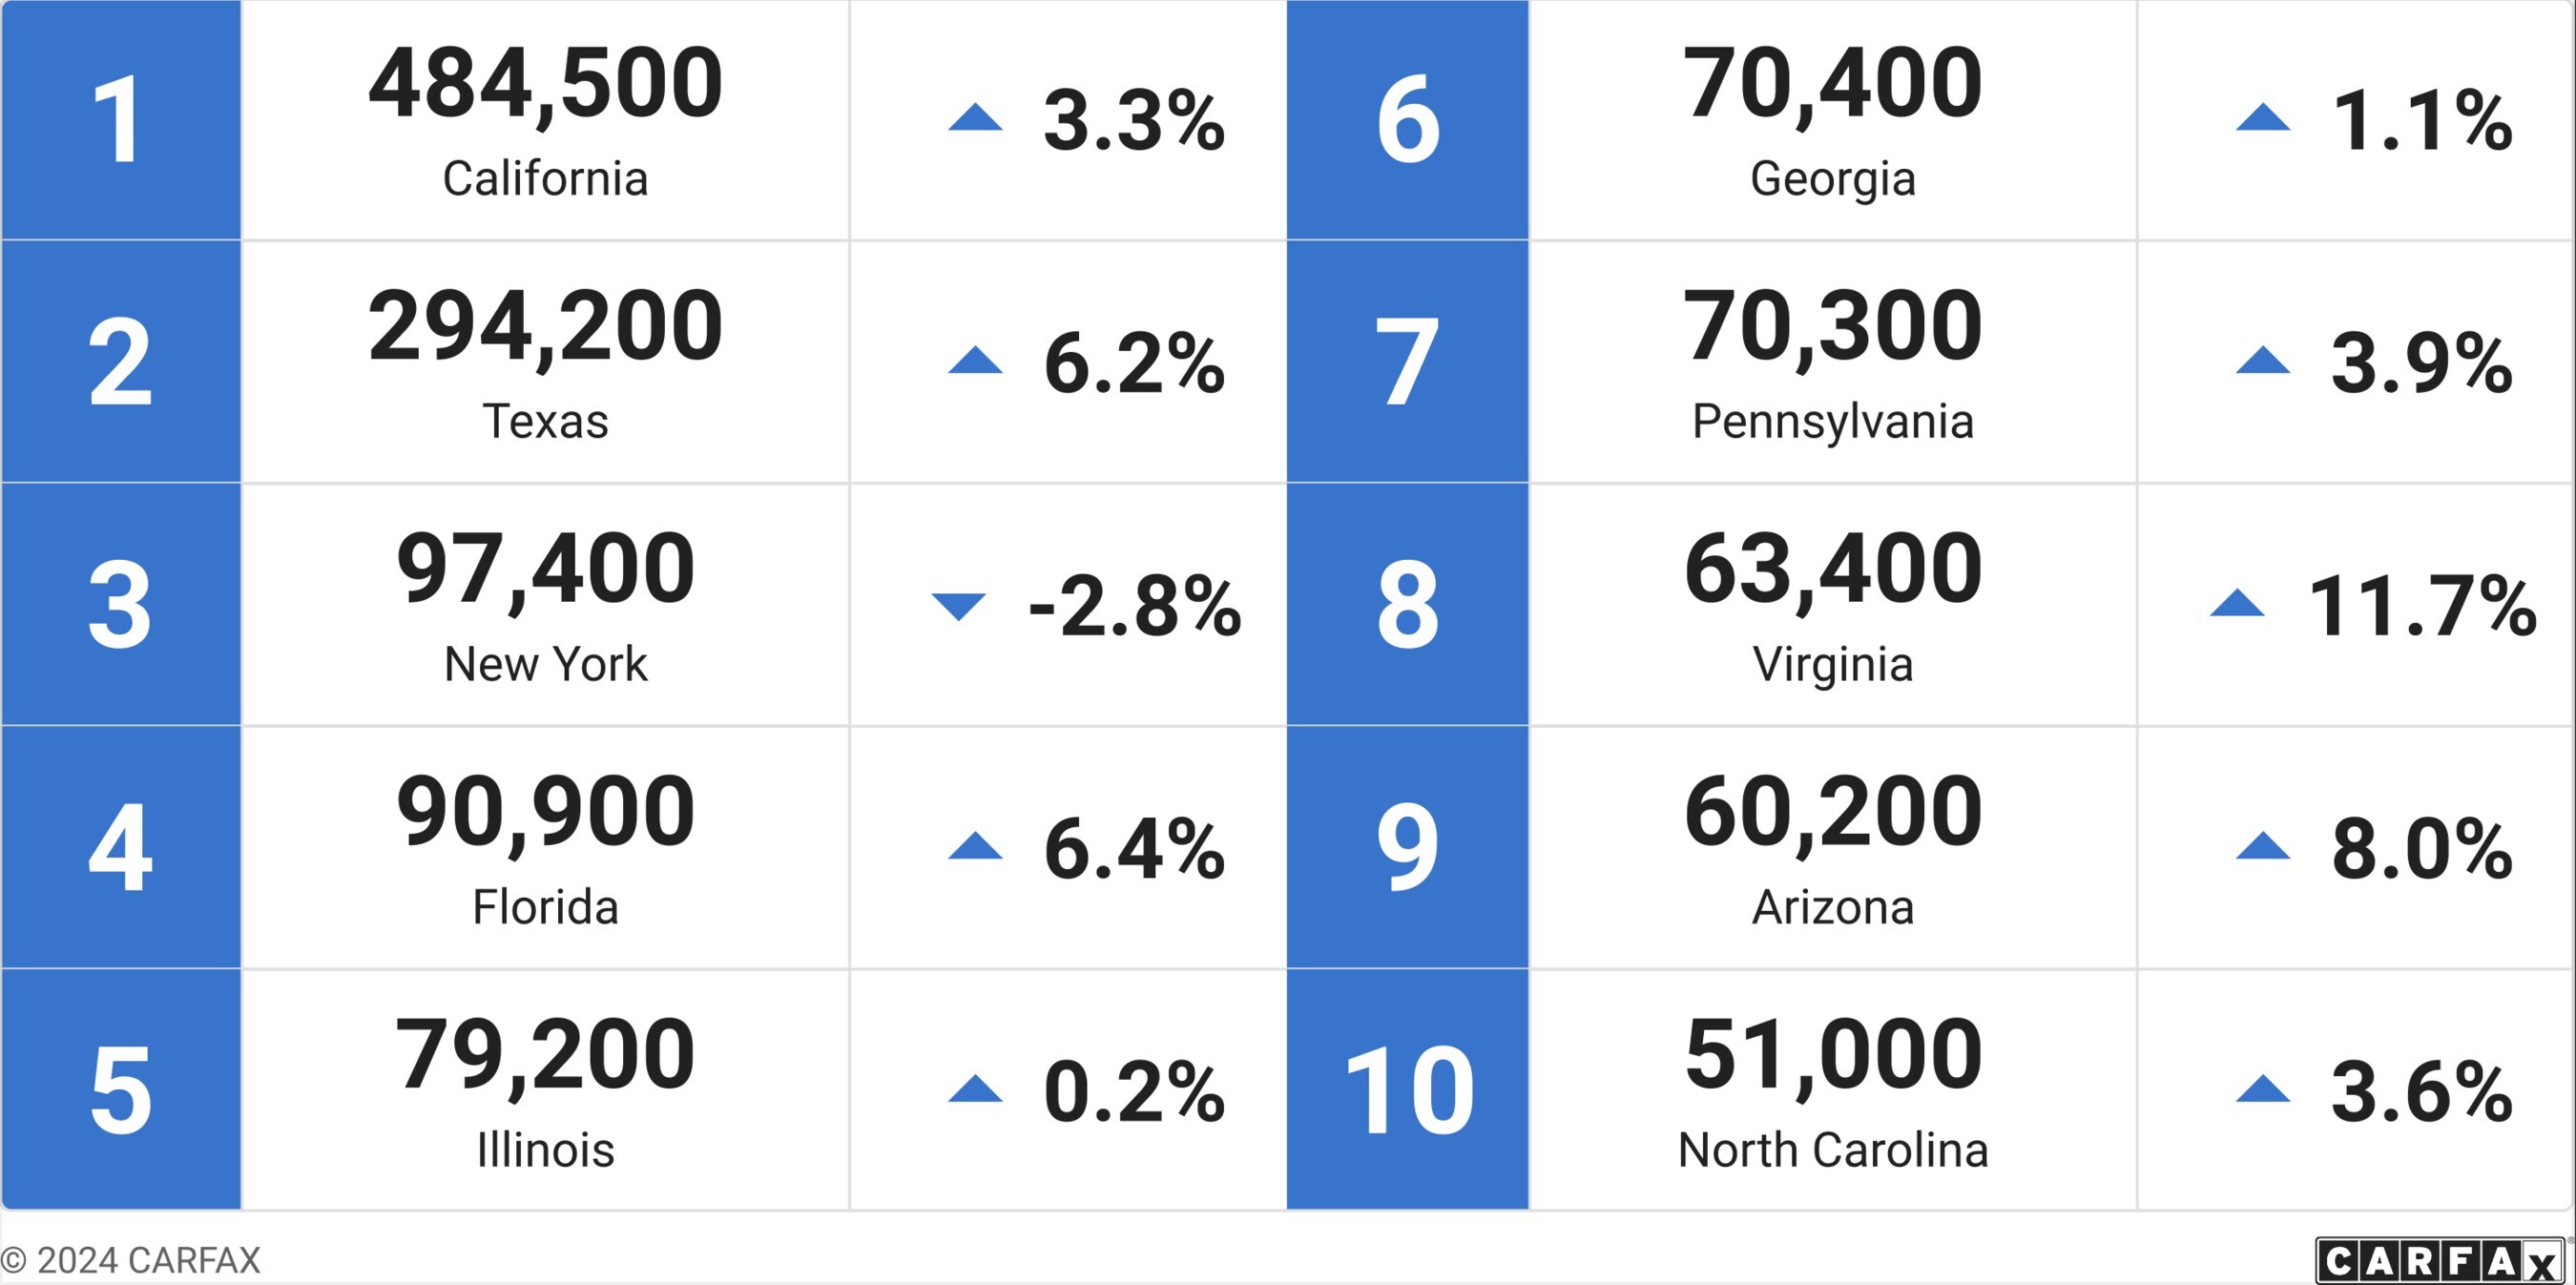Click the down arrow beside New York -2.8%

click(x=958, y=605)
